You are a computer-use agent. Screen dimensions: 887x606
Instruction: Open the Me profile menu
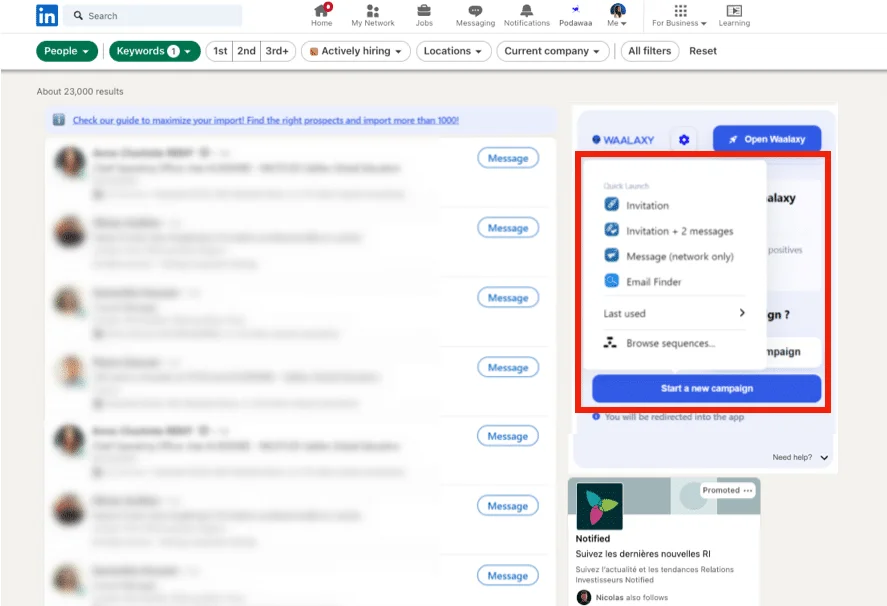(x=617, y=15)
